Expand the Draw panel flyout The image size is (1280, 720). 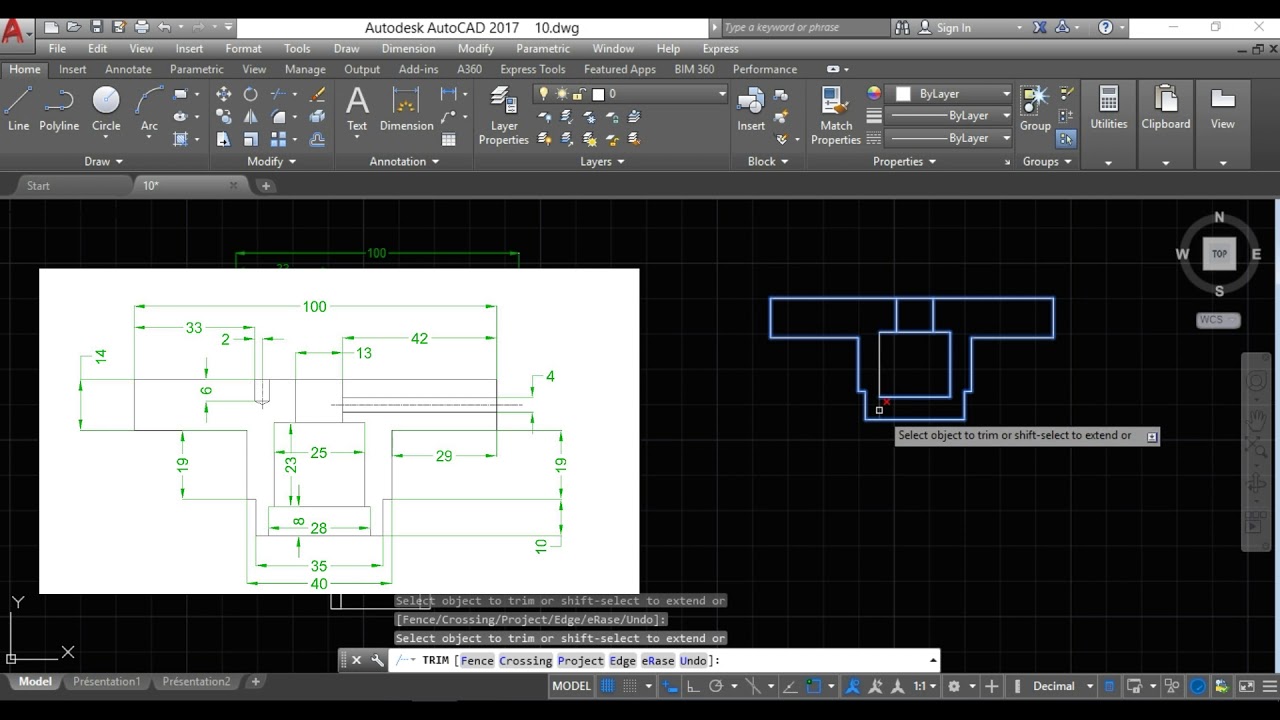[x=104, y=161]
